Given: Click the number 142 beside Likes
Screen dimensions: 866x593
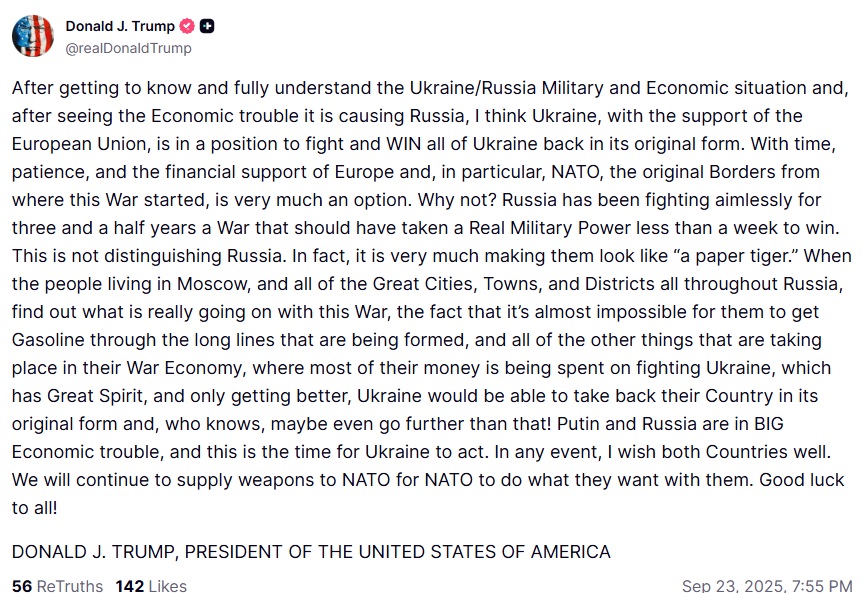Looking at the screenshot, I should click(x=129, y=585).
